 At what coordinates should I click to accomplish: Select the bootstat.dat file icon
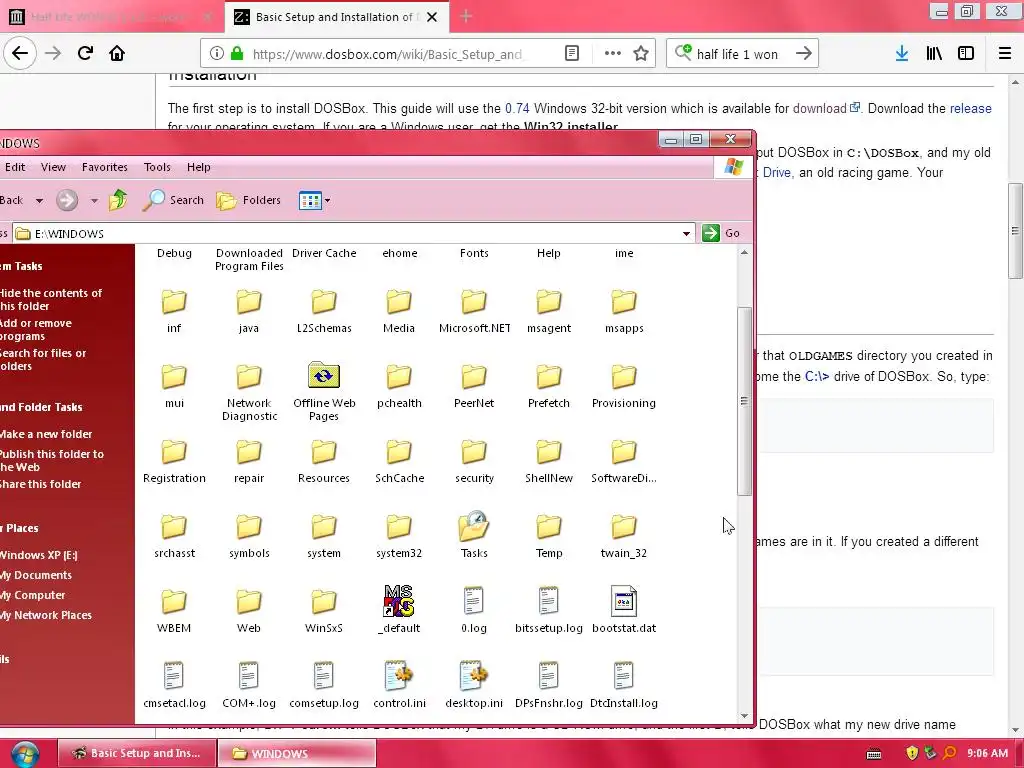coord(624,601)
